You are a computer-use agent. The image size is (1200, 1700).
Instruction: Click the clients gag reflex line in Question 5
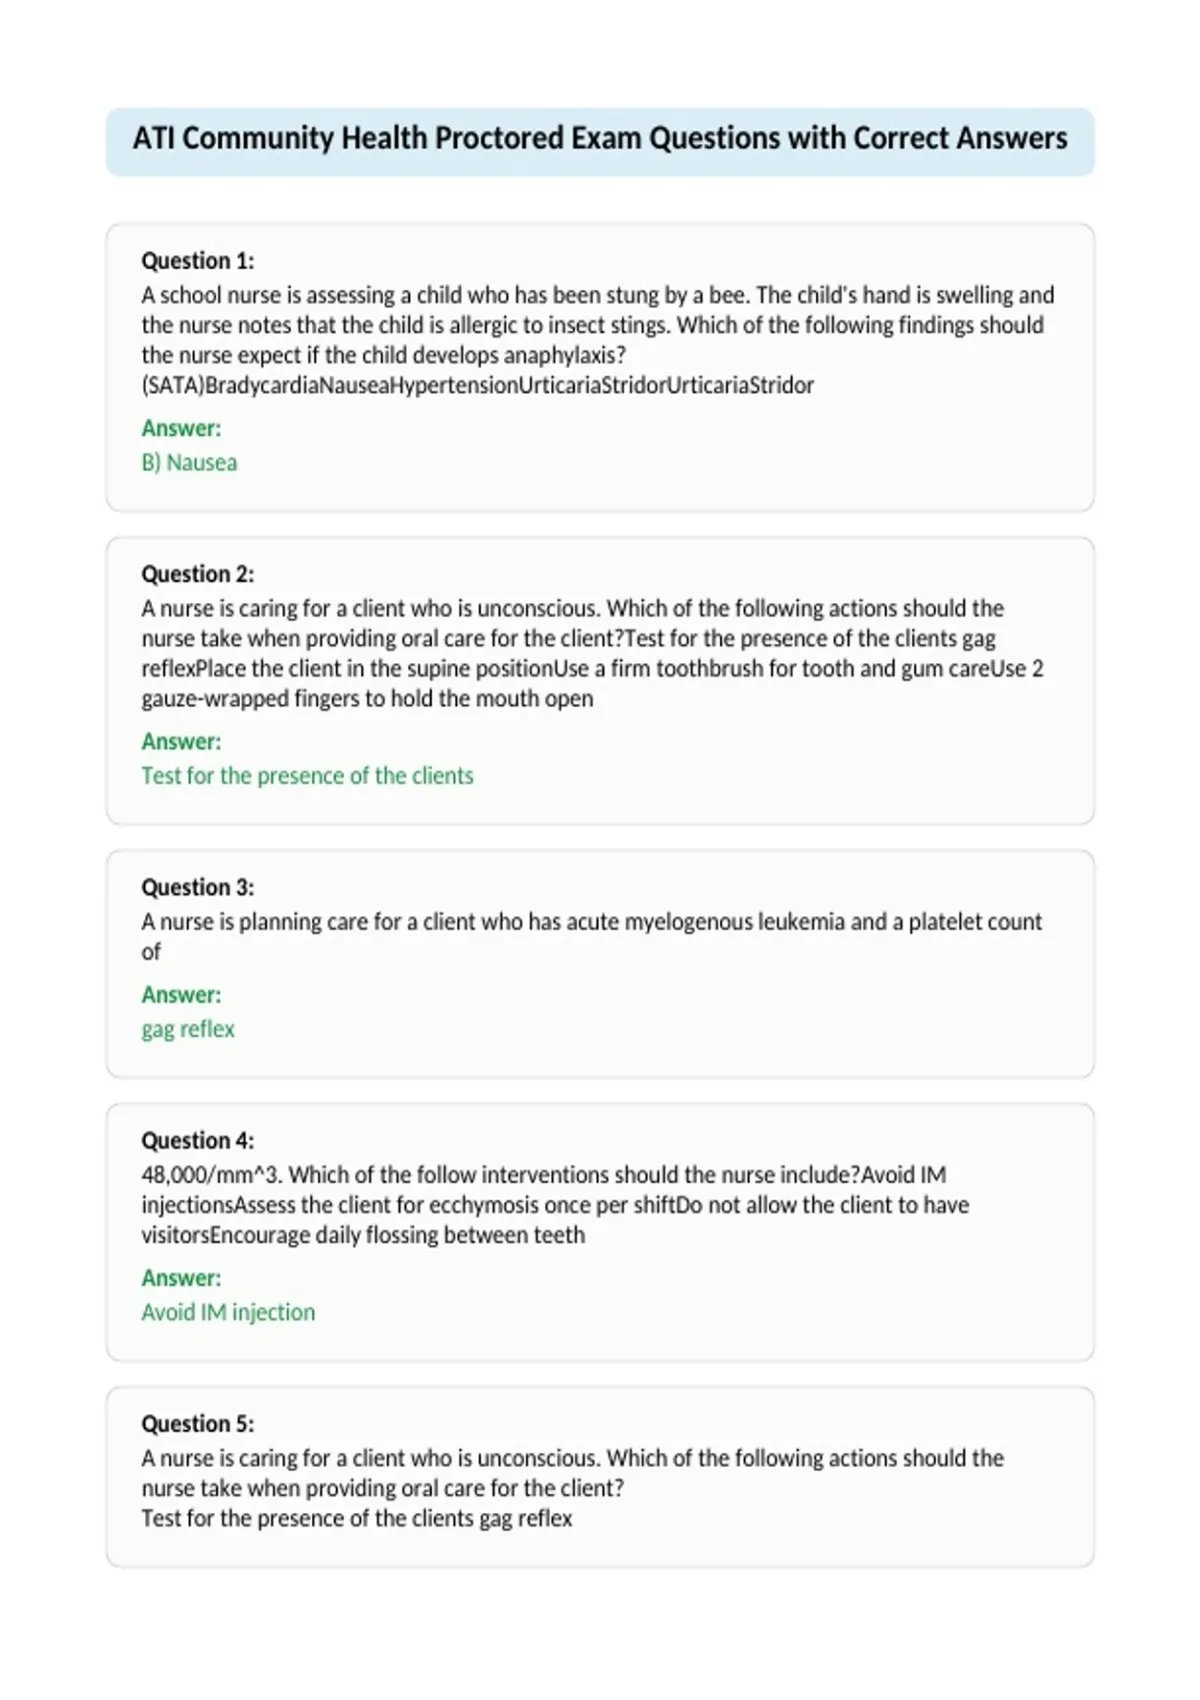coord(357,1518)
